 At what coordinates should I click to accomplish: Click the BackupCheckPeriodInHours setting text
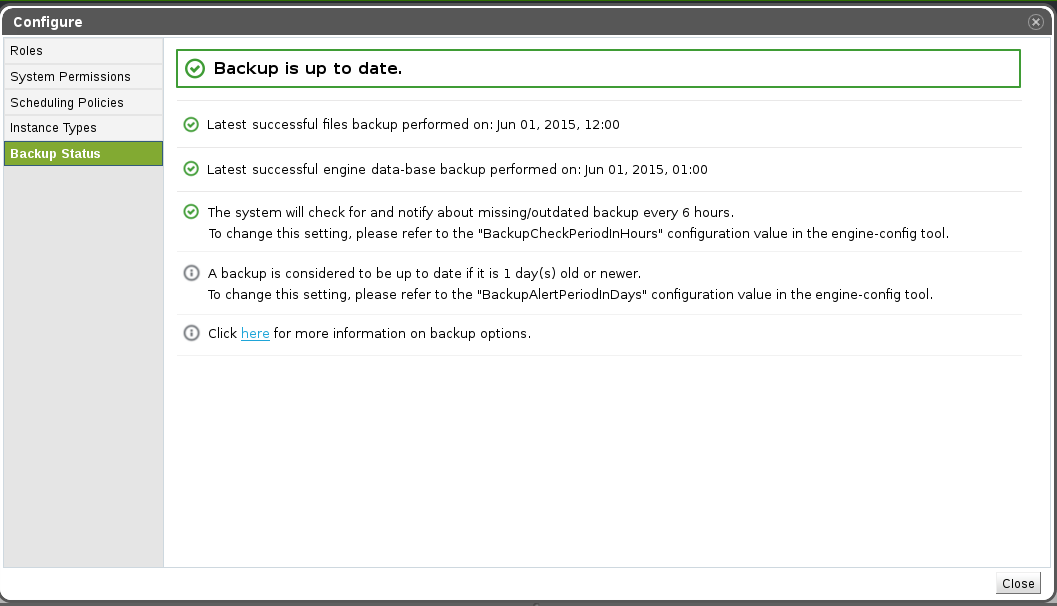(572, 234)
